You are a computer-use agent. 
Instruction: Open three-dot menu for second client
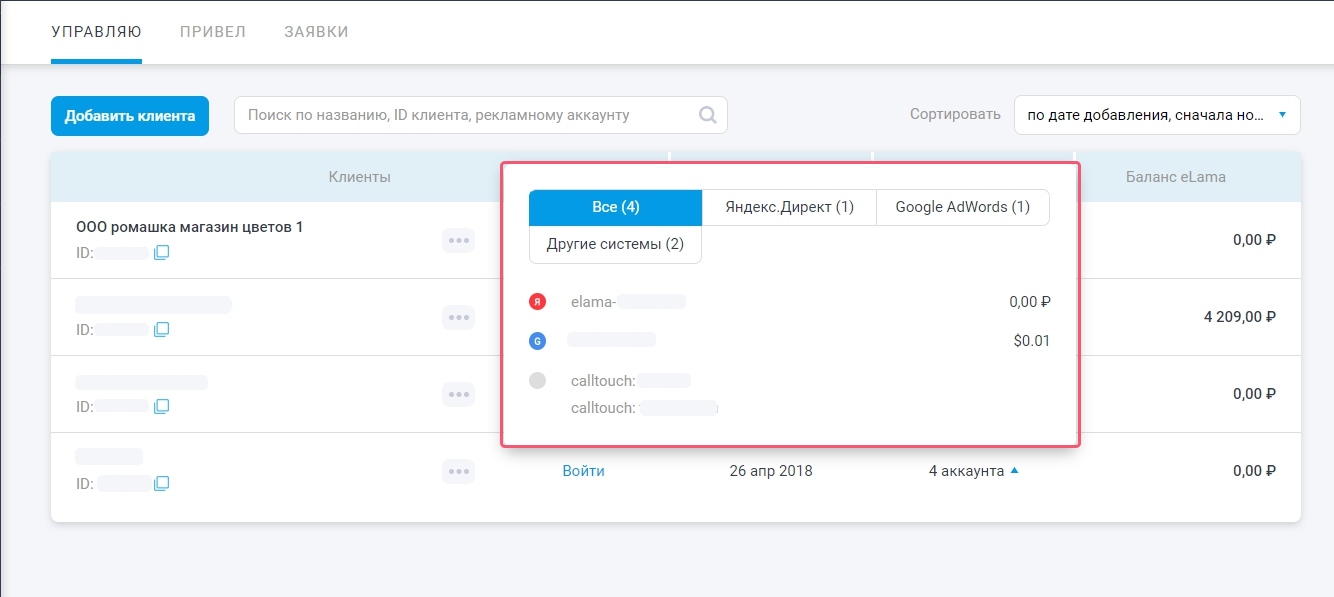[x=459, y=317]
